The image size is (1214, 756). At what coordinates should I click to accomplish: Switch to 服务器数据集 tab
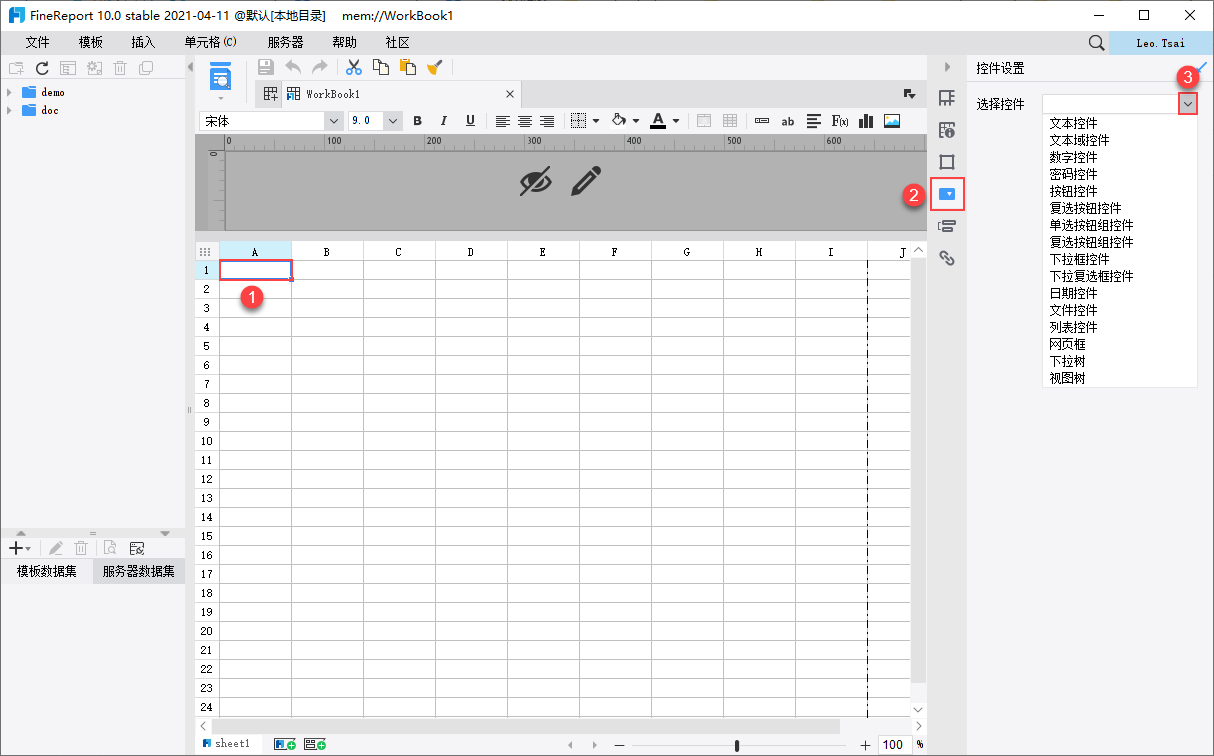click(x=138, y=572)
